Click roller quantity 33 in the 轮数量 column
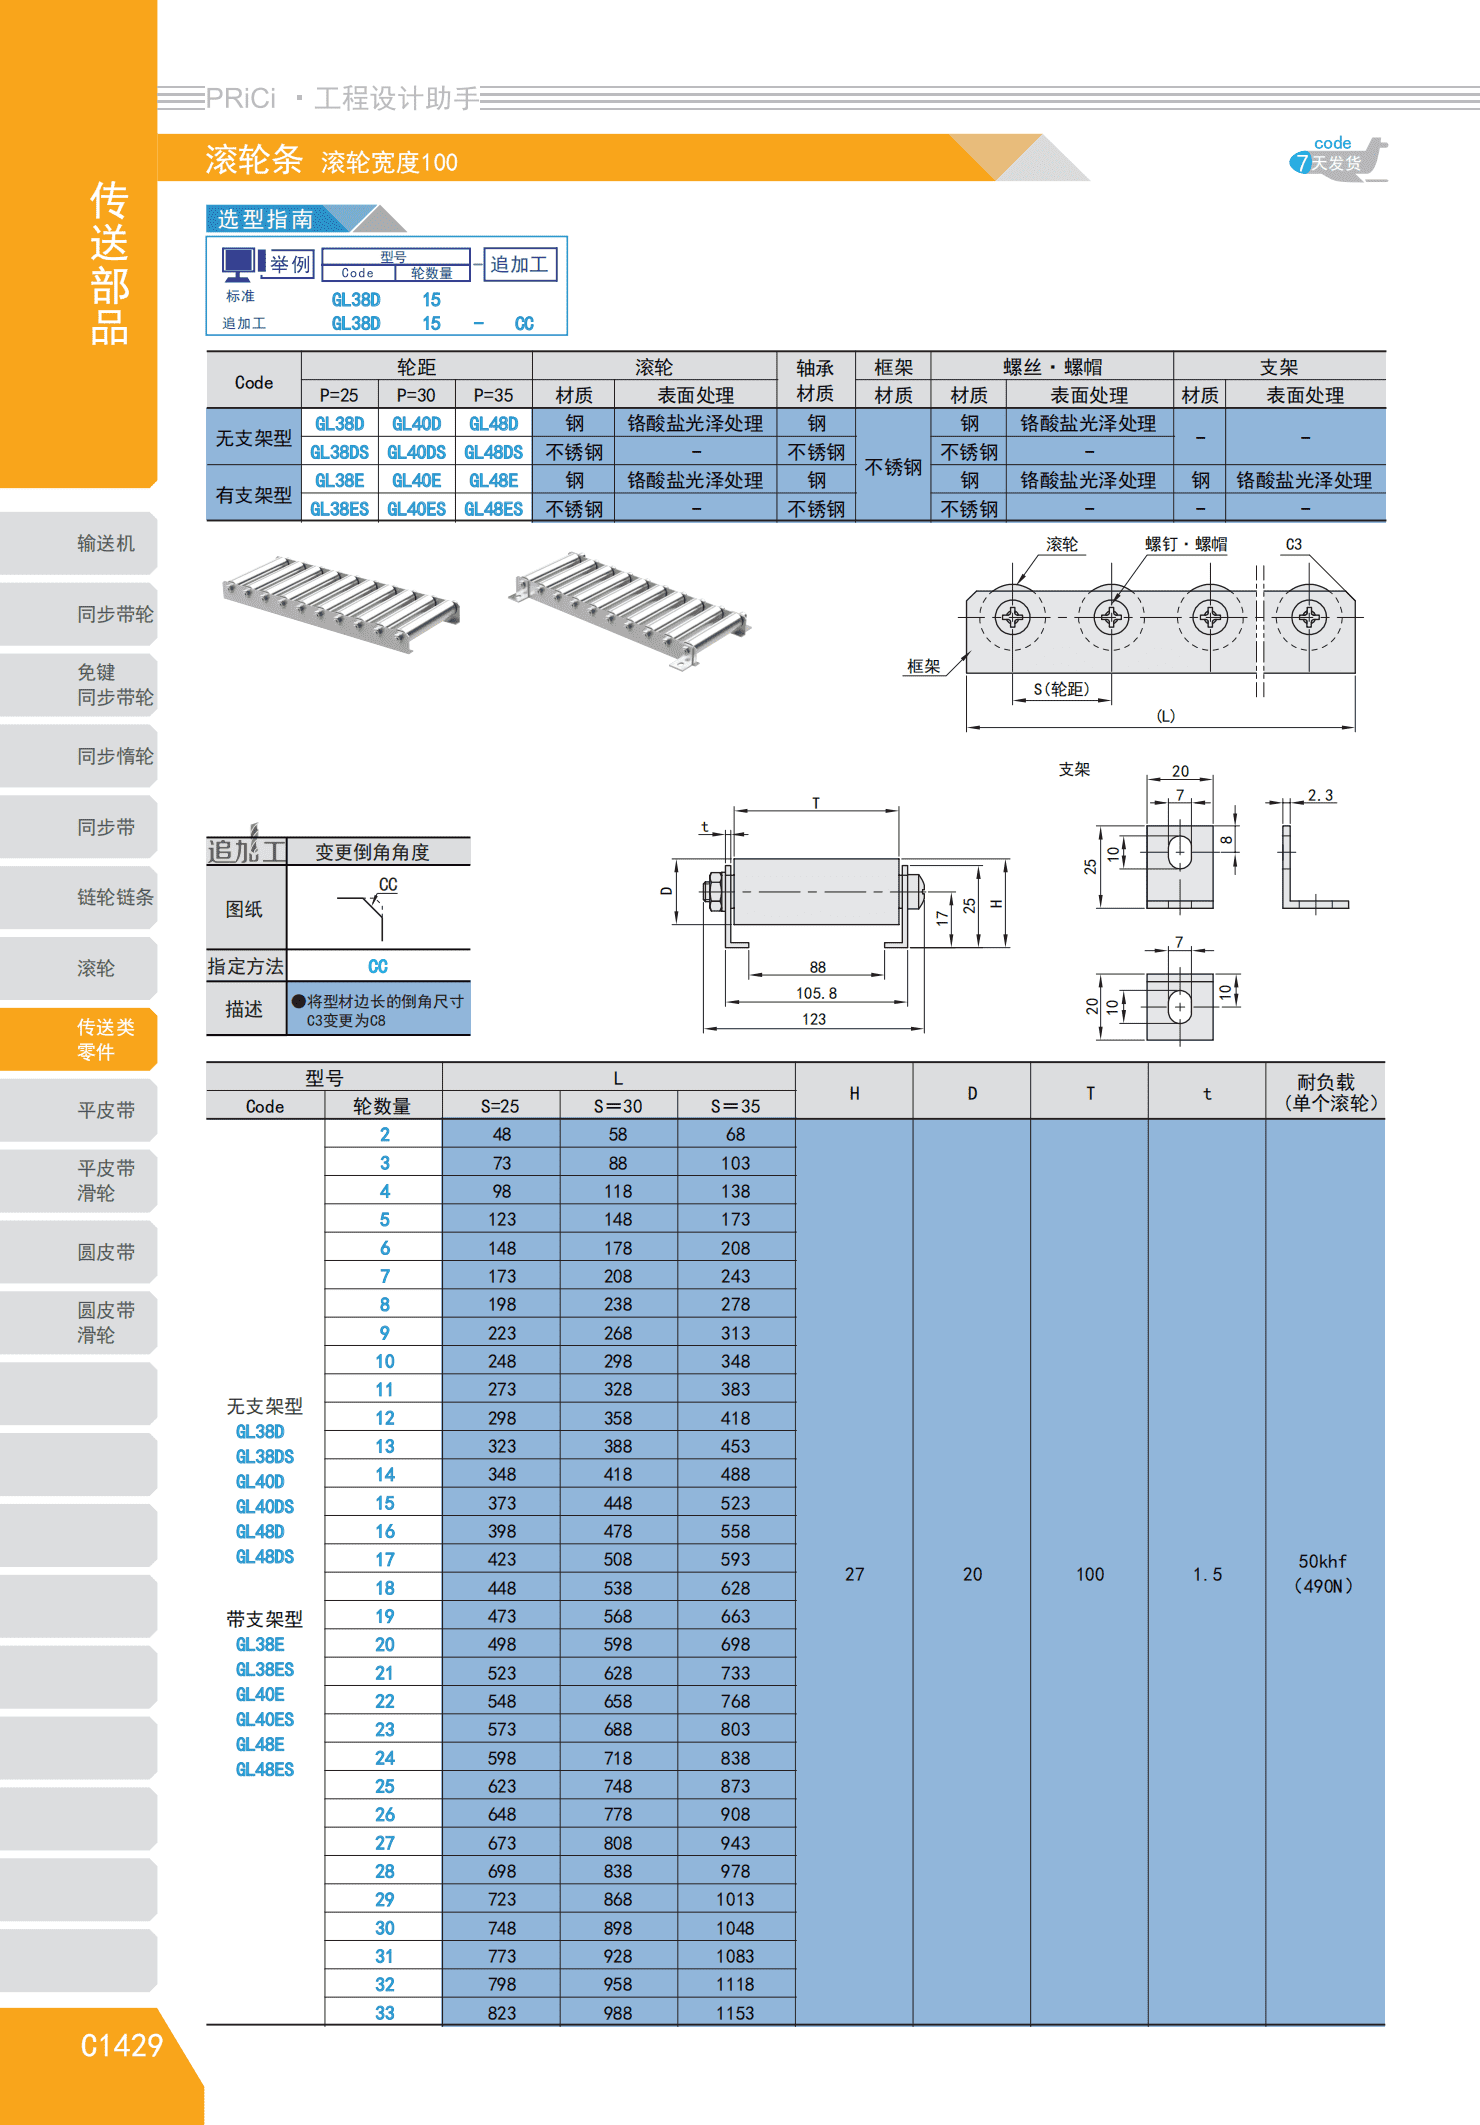The width and height of the screenshot is (1480, 2125). pyautogui.click(x=384, y=2013)
